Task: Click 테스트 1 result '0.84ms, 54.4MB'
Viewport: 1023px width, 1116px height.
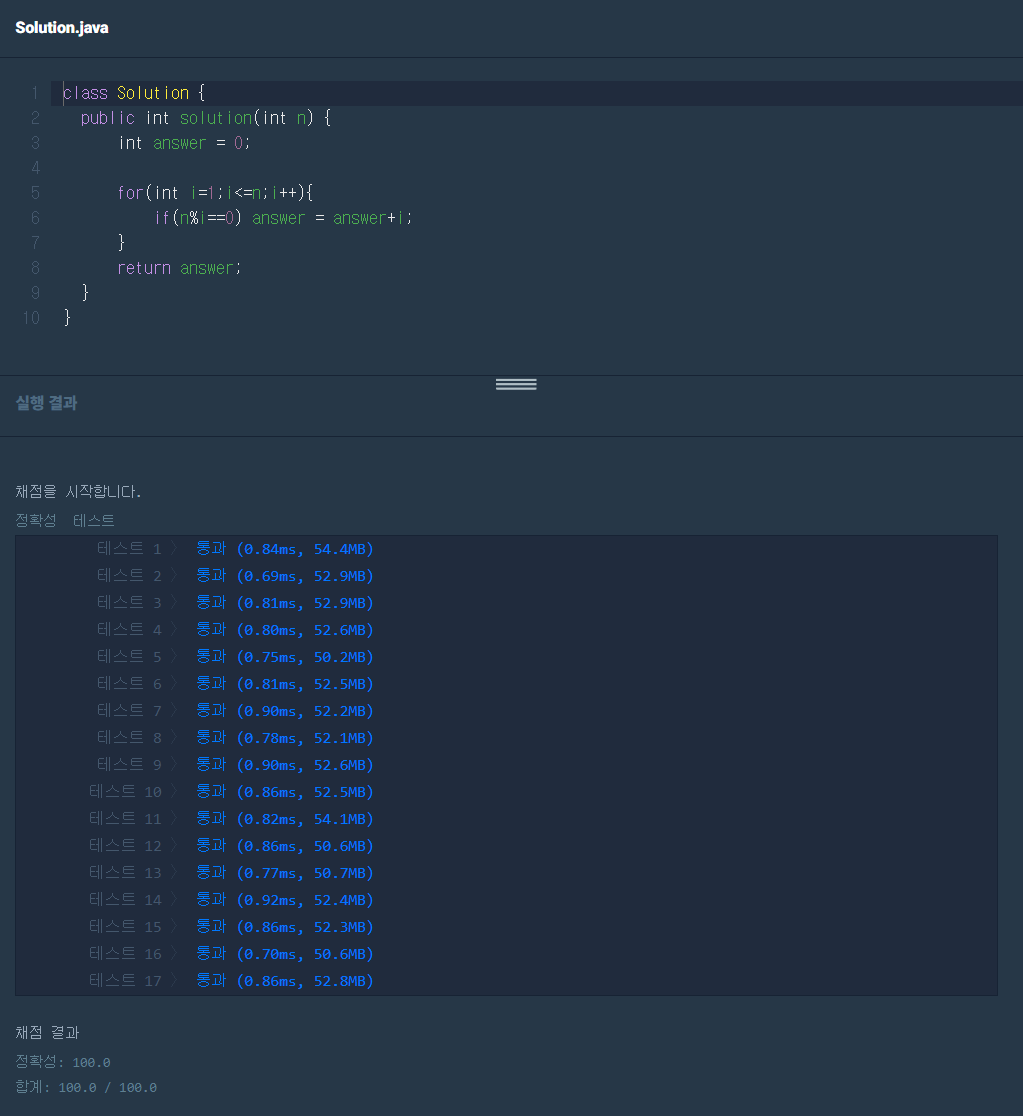Action: pos(305,549)
